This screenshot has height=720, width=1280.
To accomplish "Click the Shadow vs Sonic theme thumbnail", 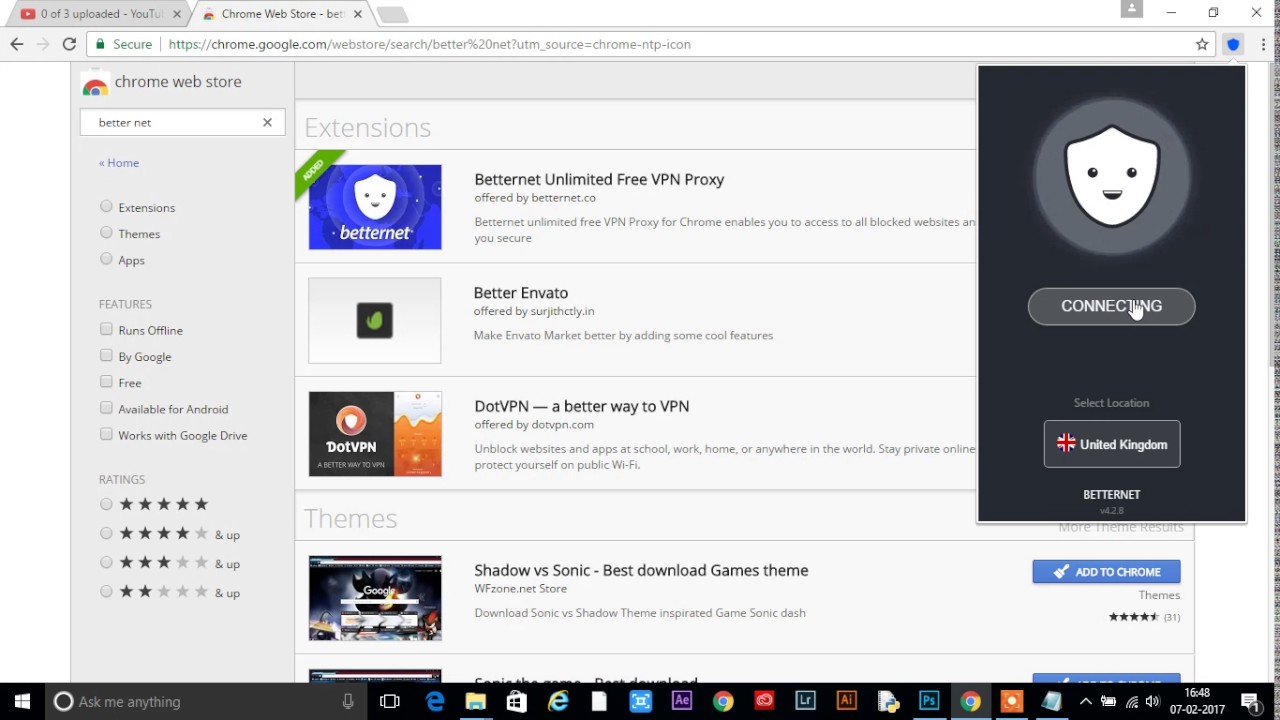I will coord(375,598).
